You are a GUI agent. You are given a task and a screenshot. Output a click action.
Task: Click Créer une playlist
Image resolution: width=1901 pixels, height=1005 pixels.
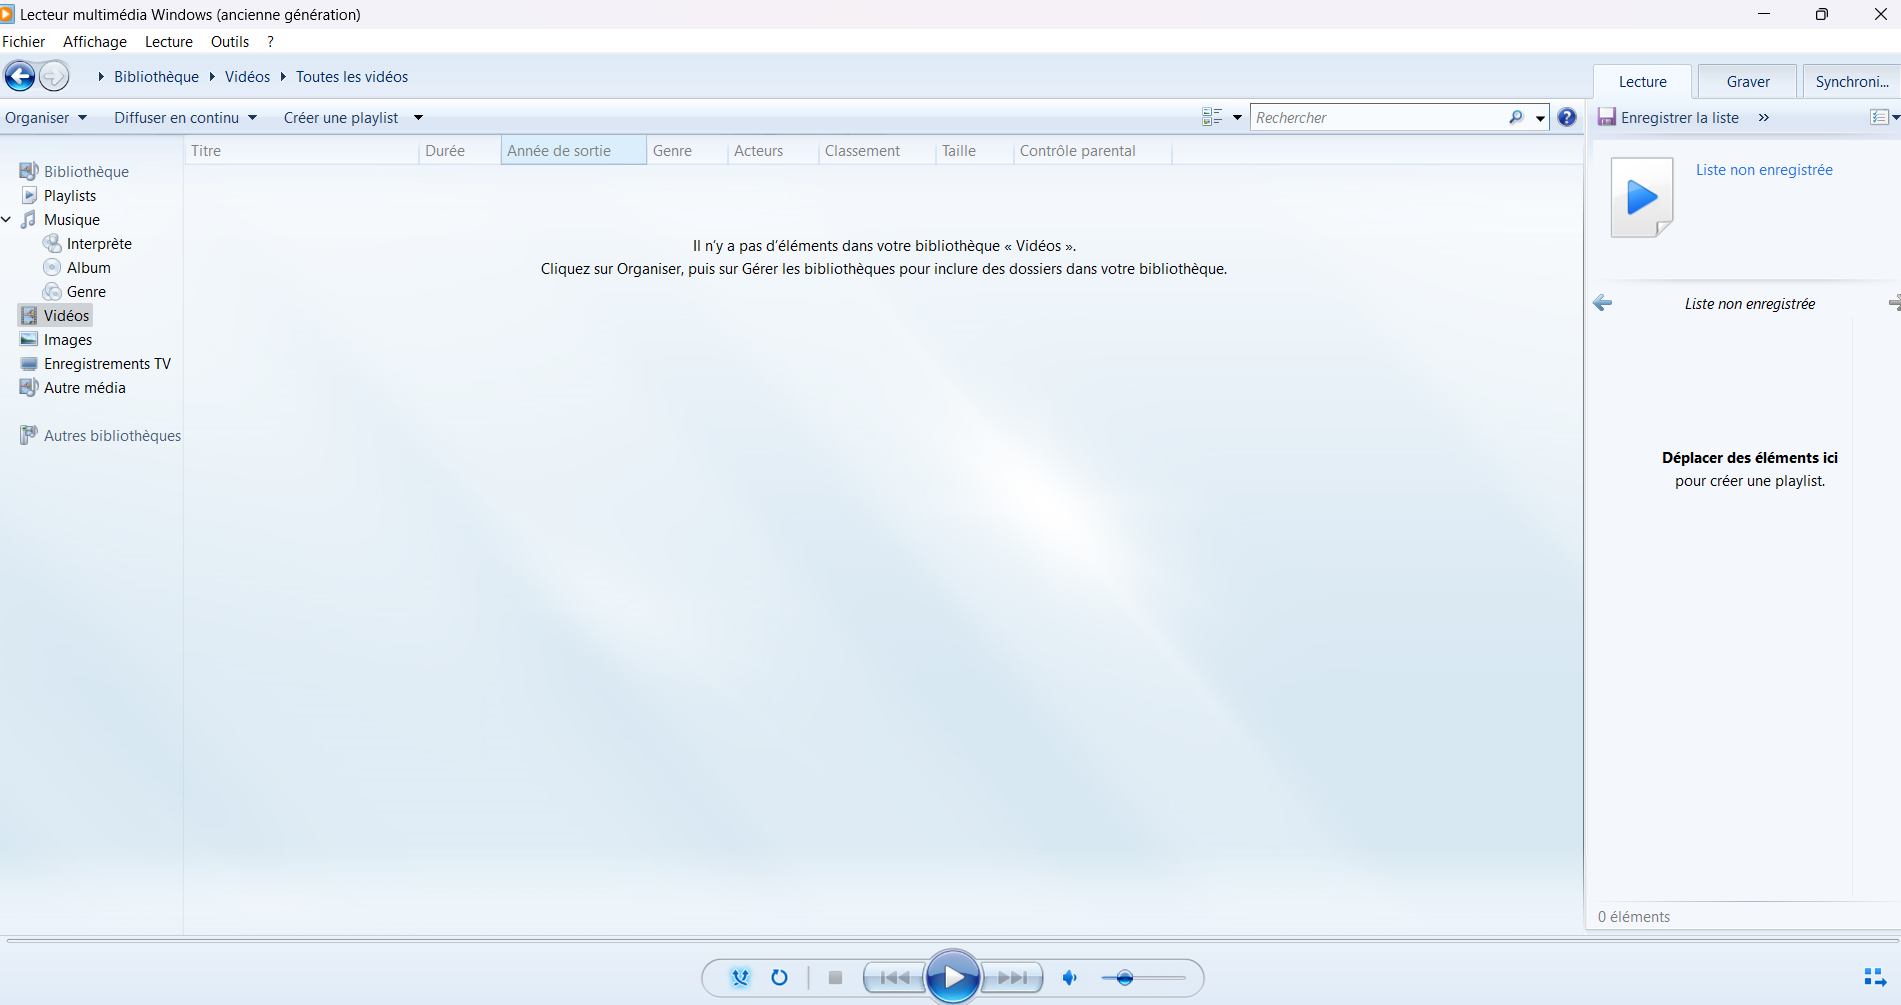pos(341,117)
